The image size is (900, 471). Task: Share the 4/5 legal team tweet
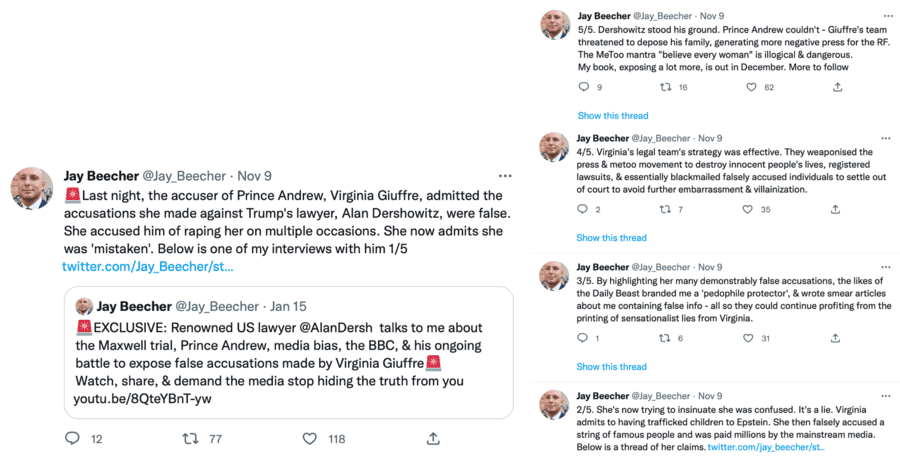pos(837,209)
